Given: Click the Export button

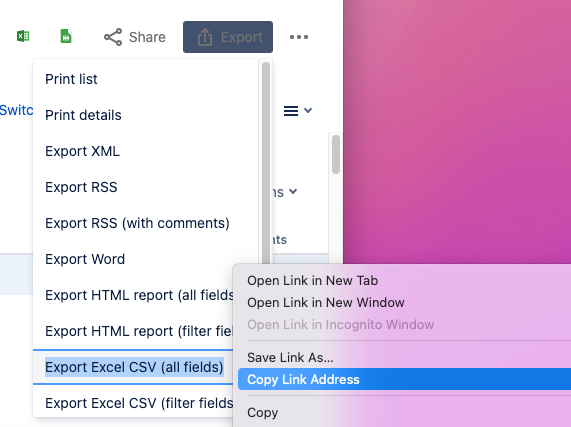Looking at the screenshot, I should pyautogui.click(x=228, y=37).
